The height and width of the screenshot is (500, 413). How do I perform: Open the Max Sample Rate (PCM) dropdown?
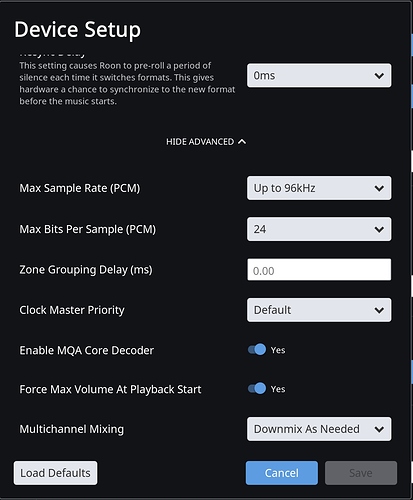coord(319,188)
